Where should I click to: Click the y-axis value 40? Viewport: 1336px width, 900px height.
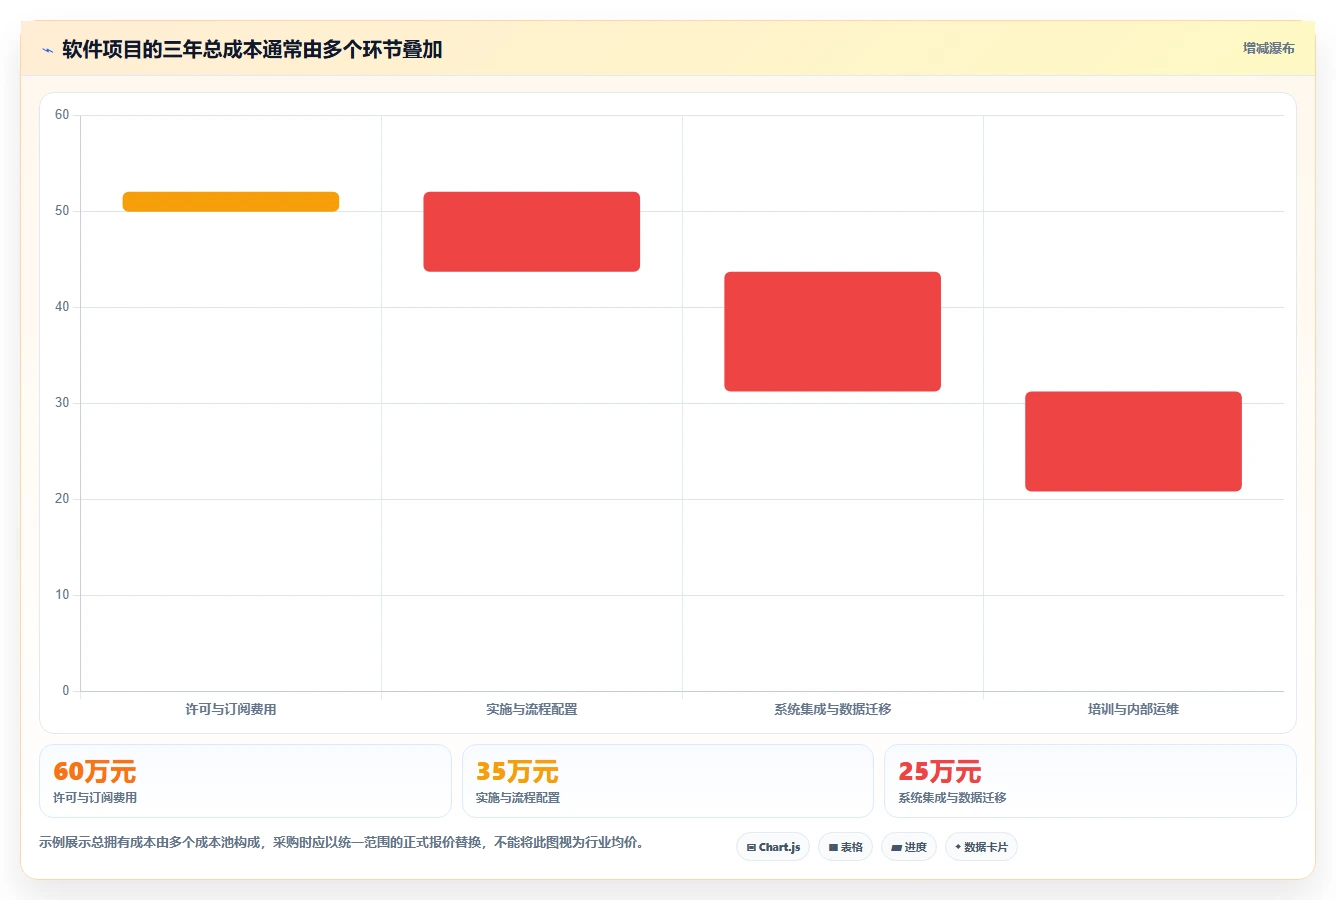(x=62, y=307)
